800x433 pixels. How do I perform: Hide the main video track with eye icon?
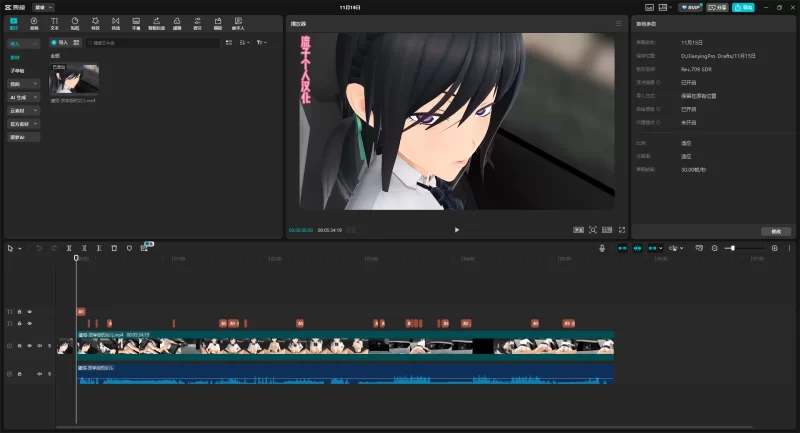pos(29,346)
